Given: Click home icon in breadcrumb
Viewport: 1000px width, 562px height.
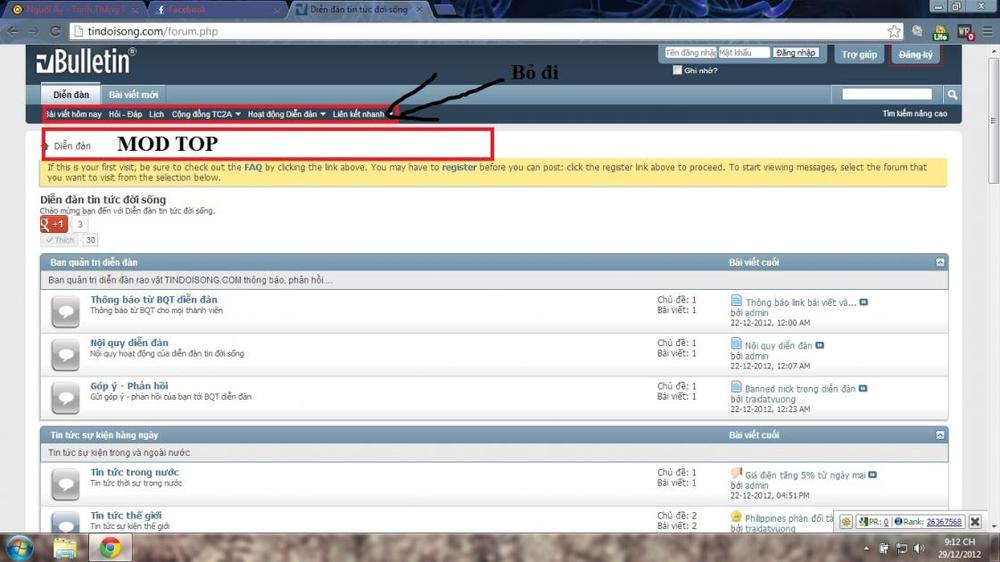Looking at the screenshot, I should (45, 146).
